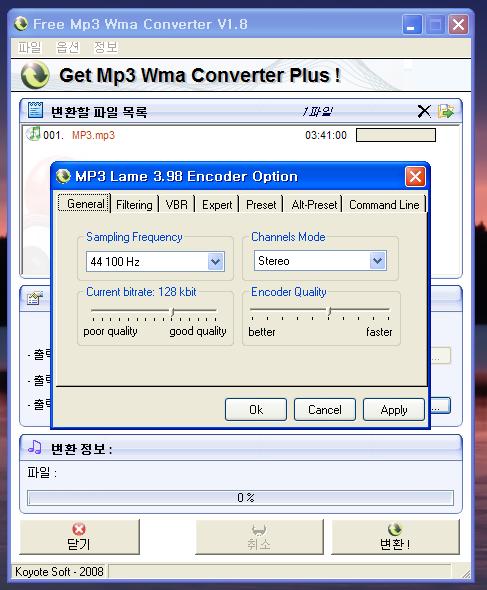Open the VBR tab
Image resolution: width=487 pixels, height=590 pixels.
tap(177, 205)
